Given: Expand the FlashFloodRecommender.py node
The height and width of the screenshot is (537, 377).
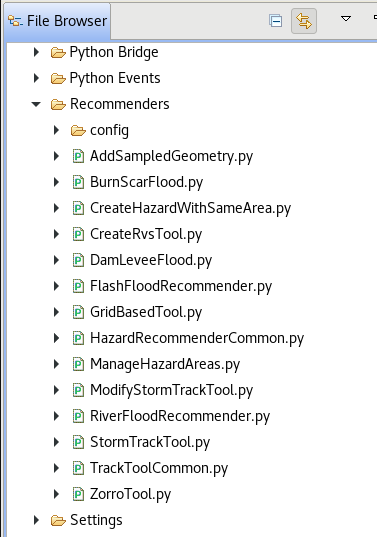Looking at the screenshot, I should tap(56, 286).
